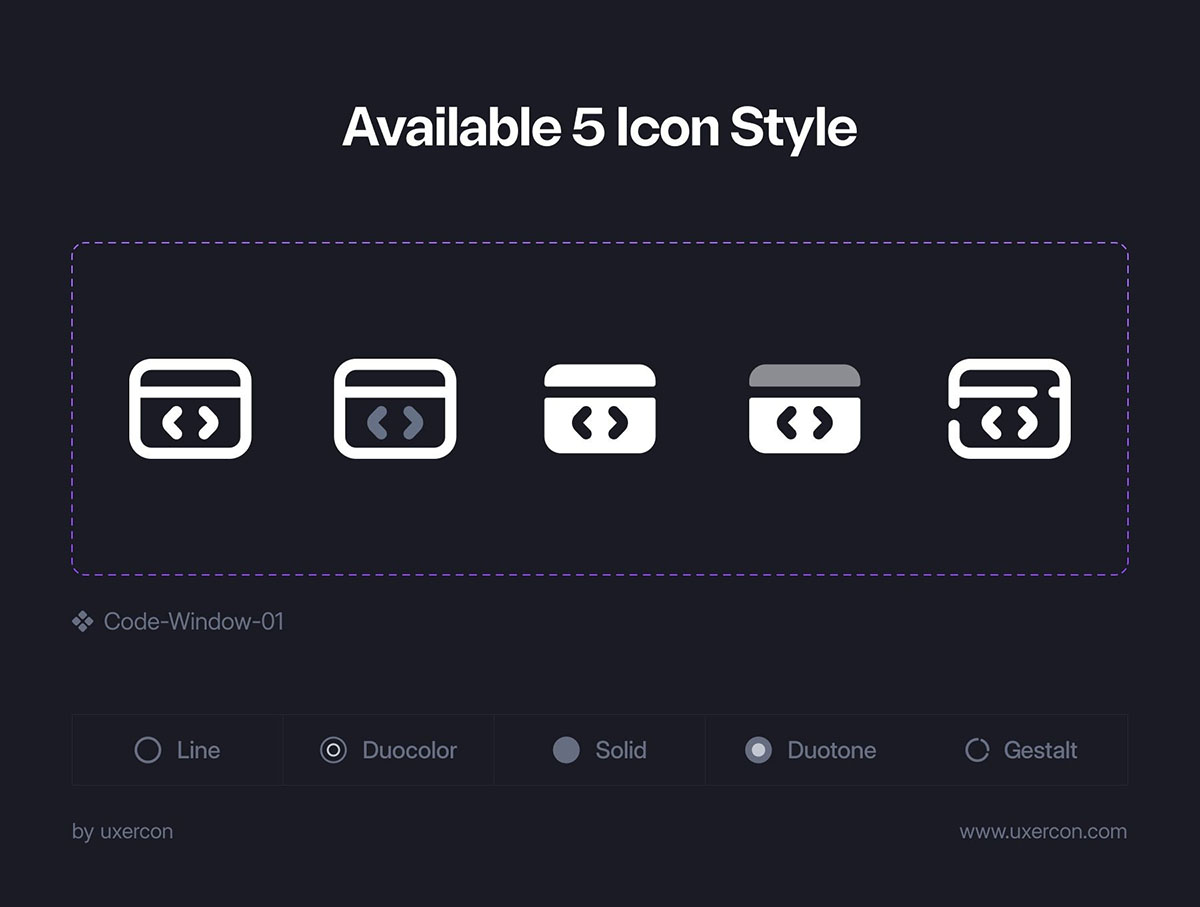Click the filled circle Solid style icon
The height and width of the screenshot is (907, 1200).
coord(566,750)
